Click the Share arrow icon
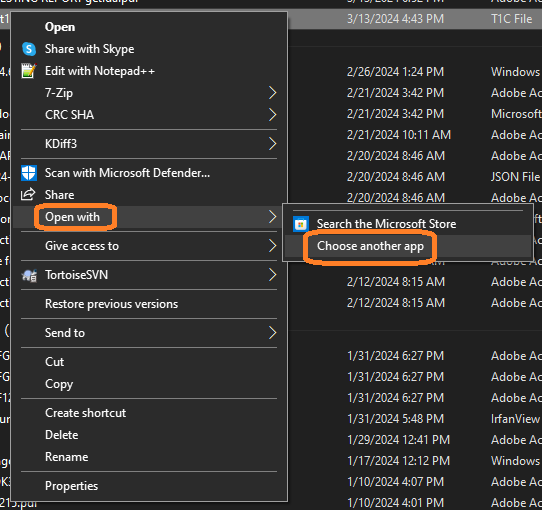Viewport: 542px width, 510px height. click(x=28, y=194)
